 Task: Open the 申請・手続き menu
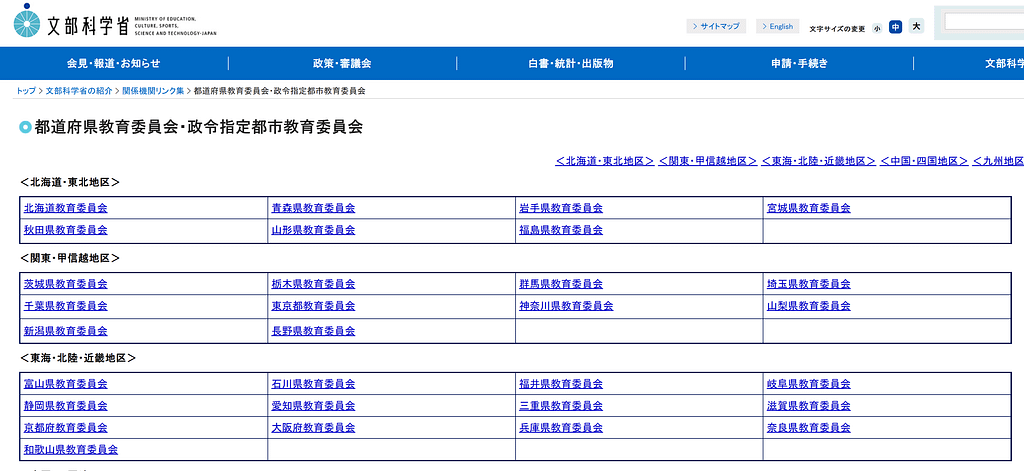pyautogui.click(x=799, y=63)
